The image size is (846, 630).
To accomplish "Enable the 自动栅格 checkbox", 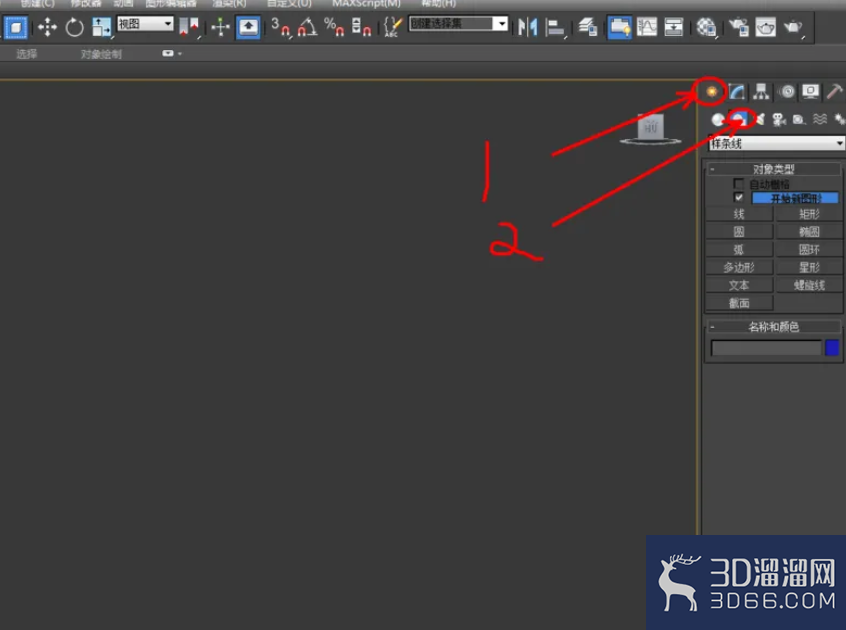I will (x=739, y=184).
